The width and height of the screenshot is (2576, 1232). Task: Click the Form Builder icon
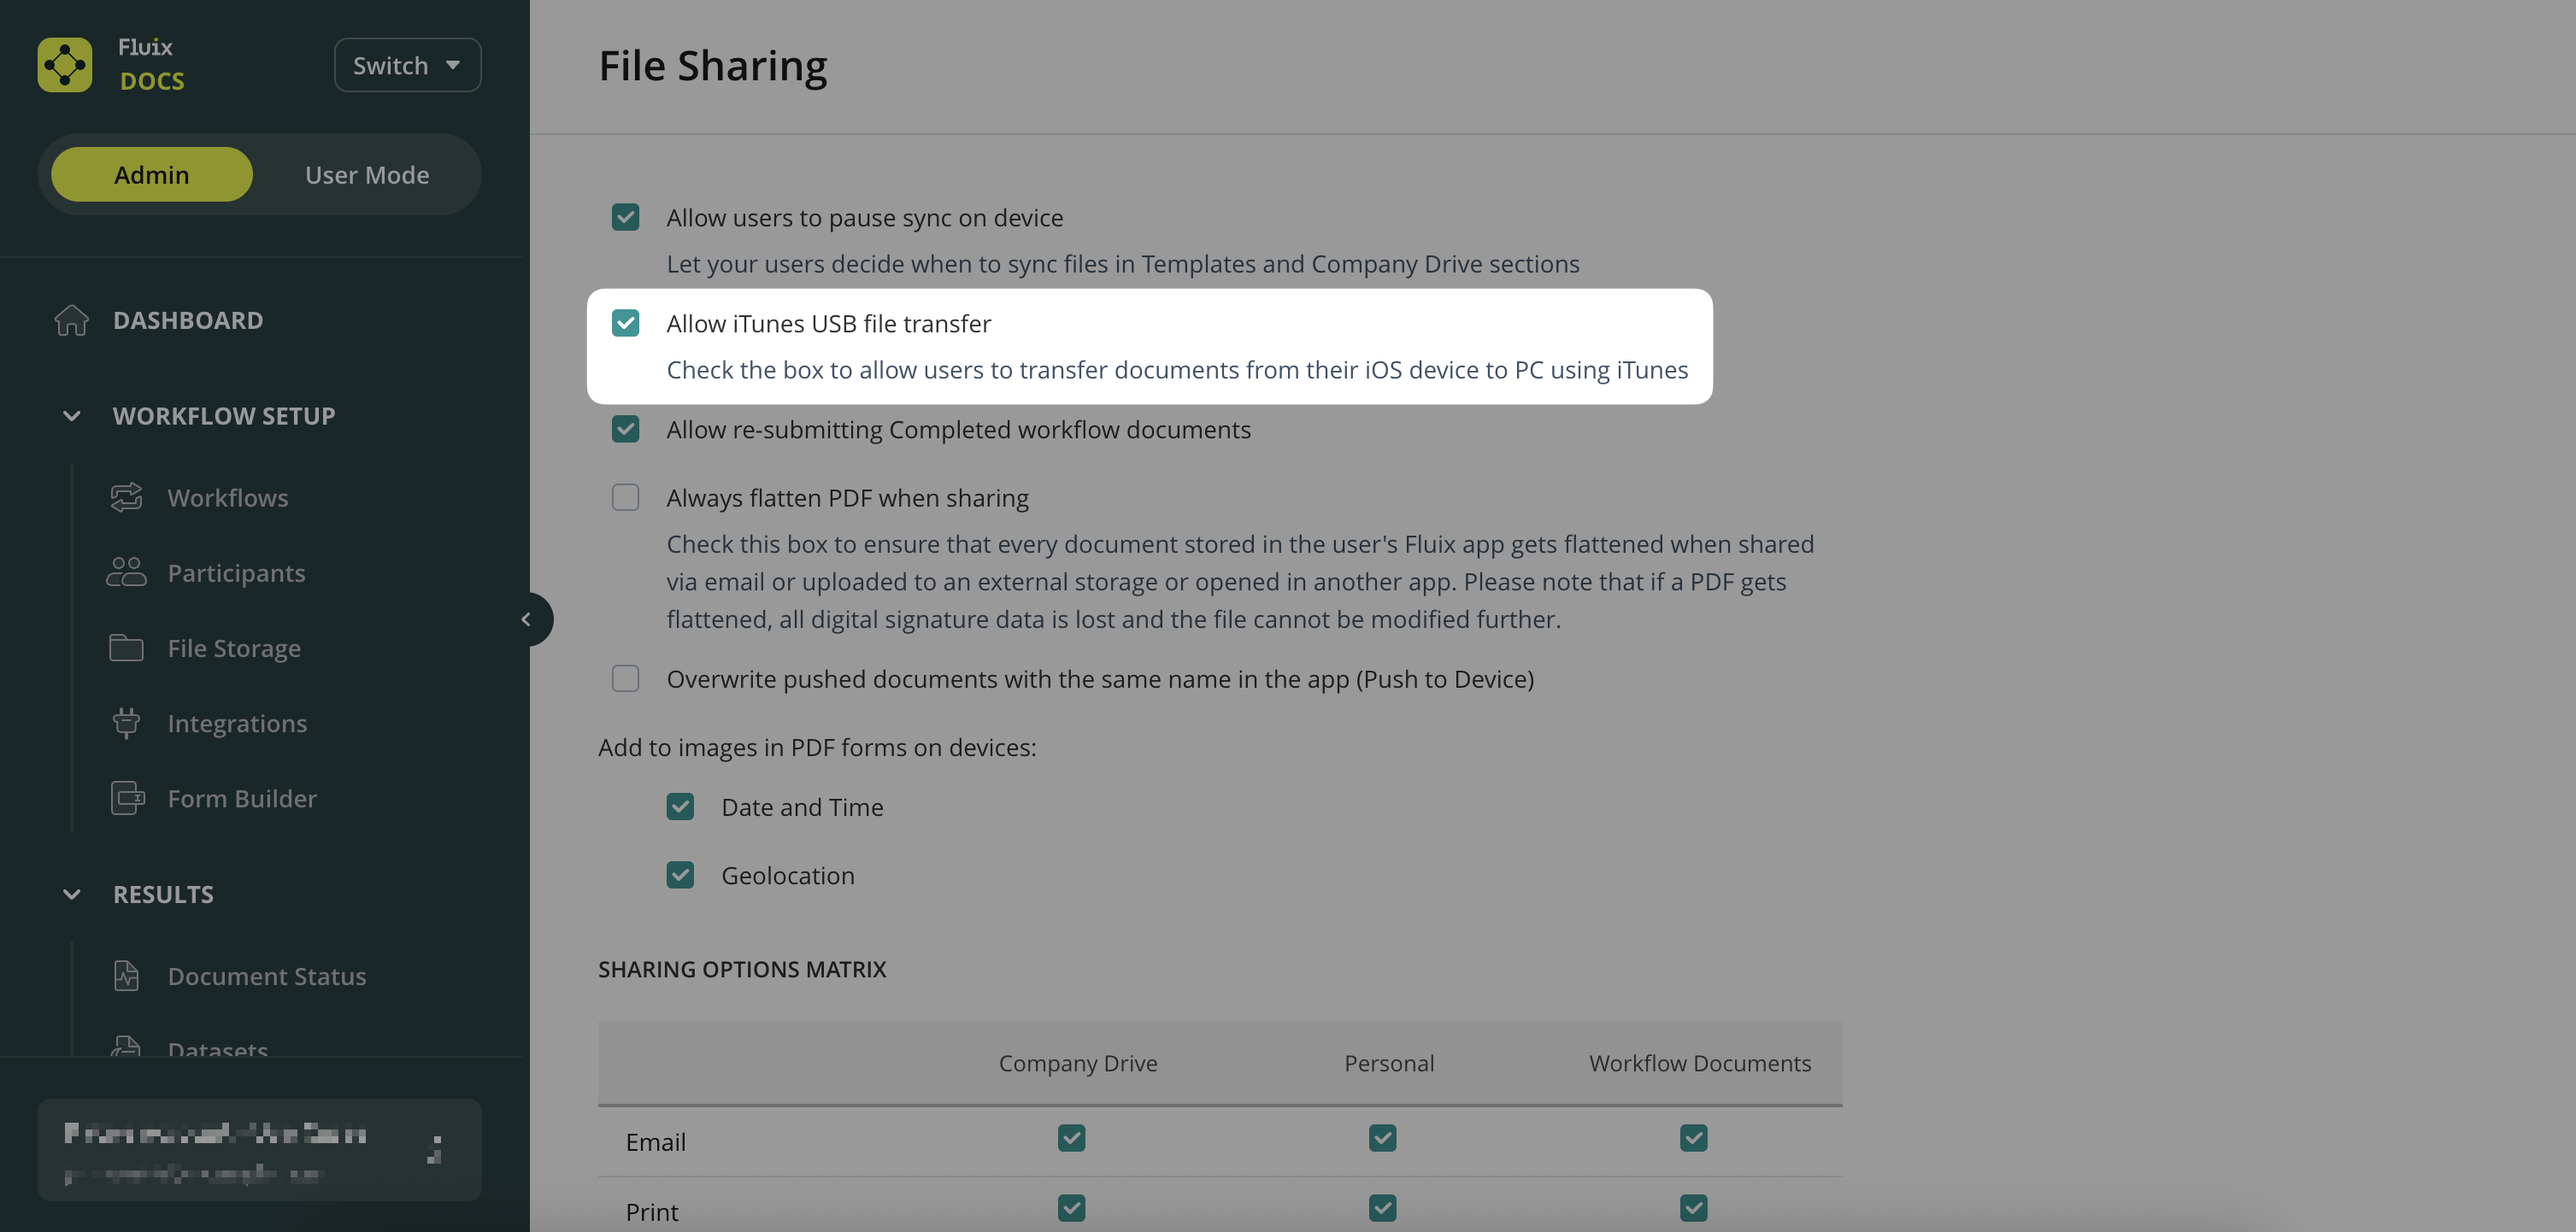(127, 798)
